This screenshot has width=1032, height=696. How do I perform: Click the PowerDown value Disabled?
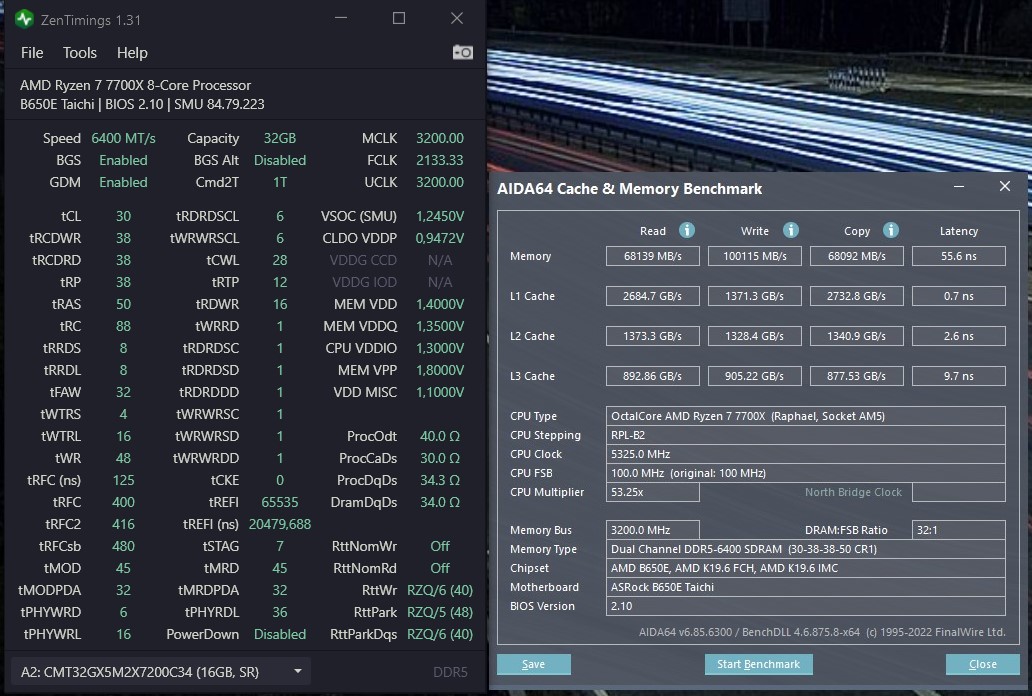point(280,634)
